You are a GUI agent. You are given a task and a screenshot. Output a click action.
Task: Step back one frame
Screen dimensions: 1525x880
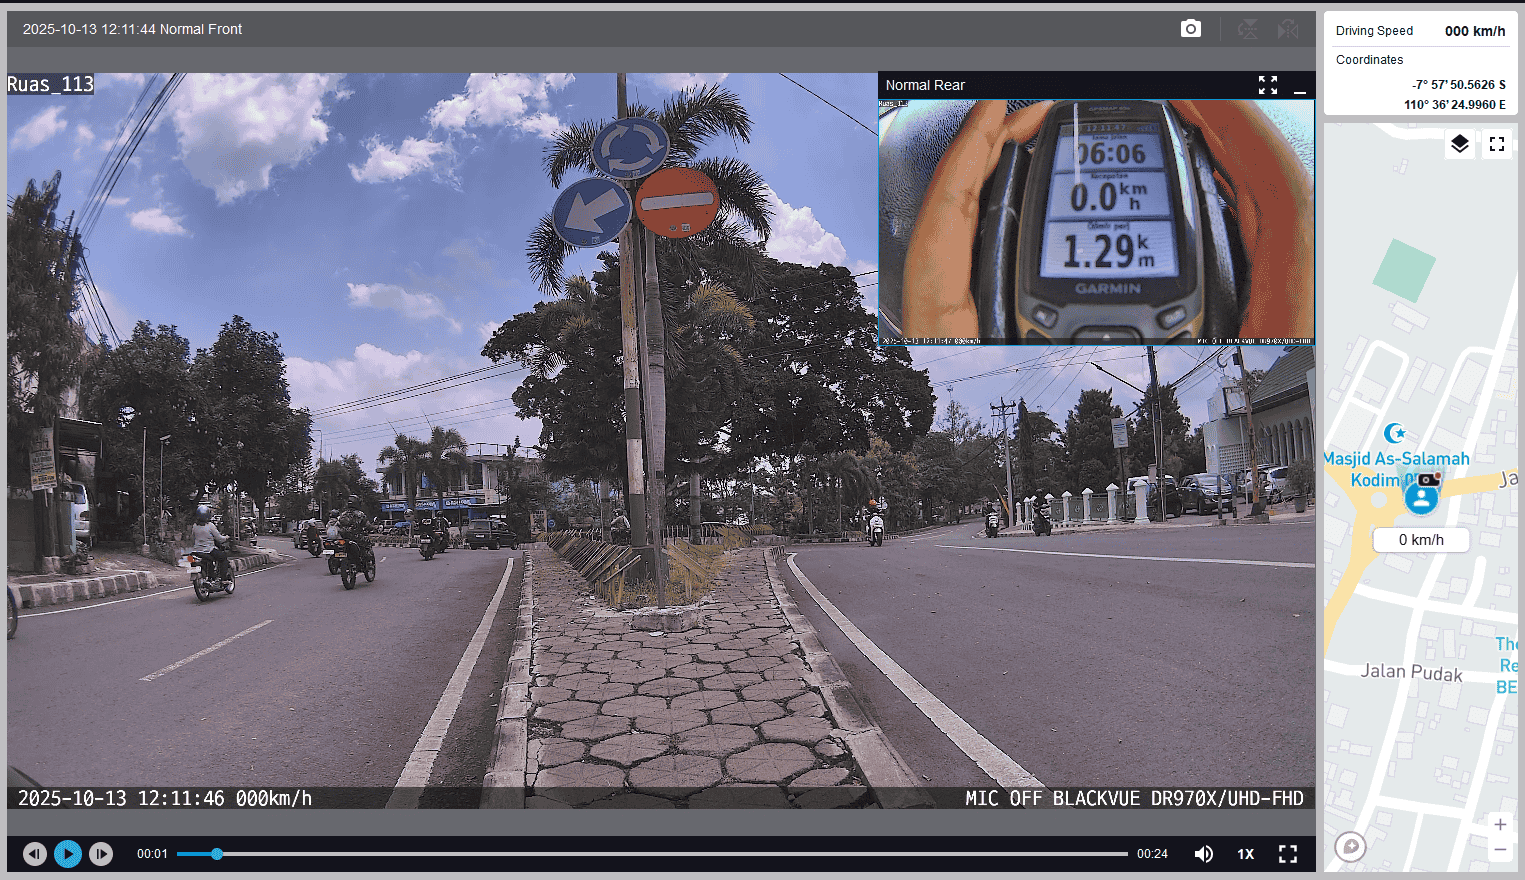tap(35, 853)
